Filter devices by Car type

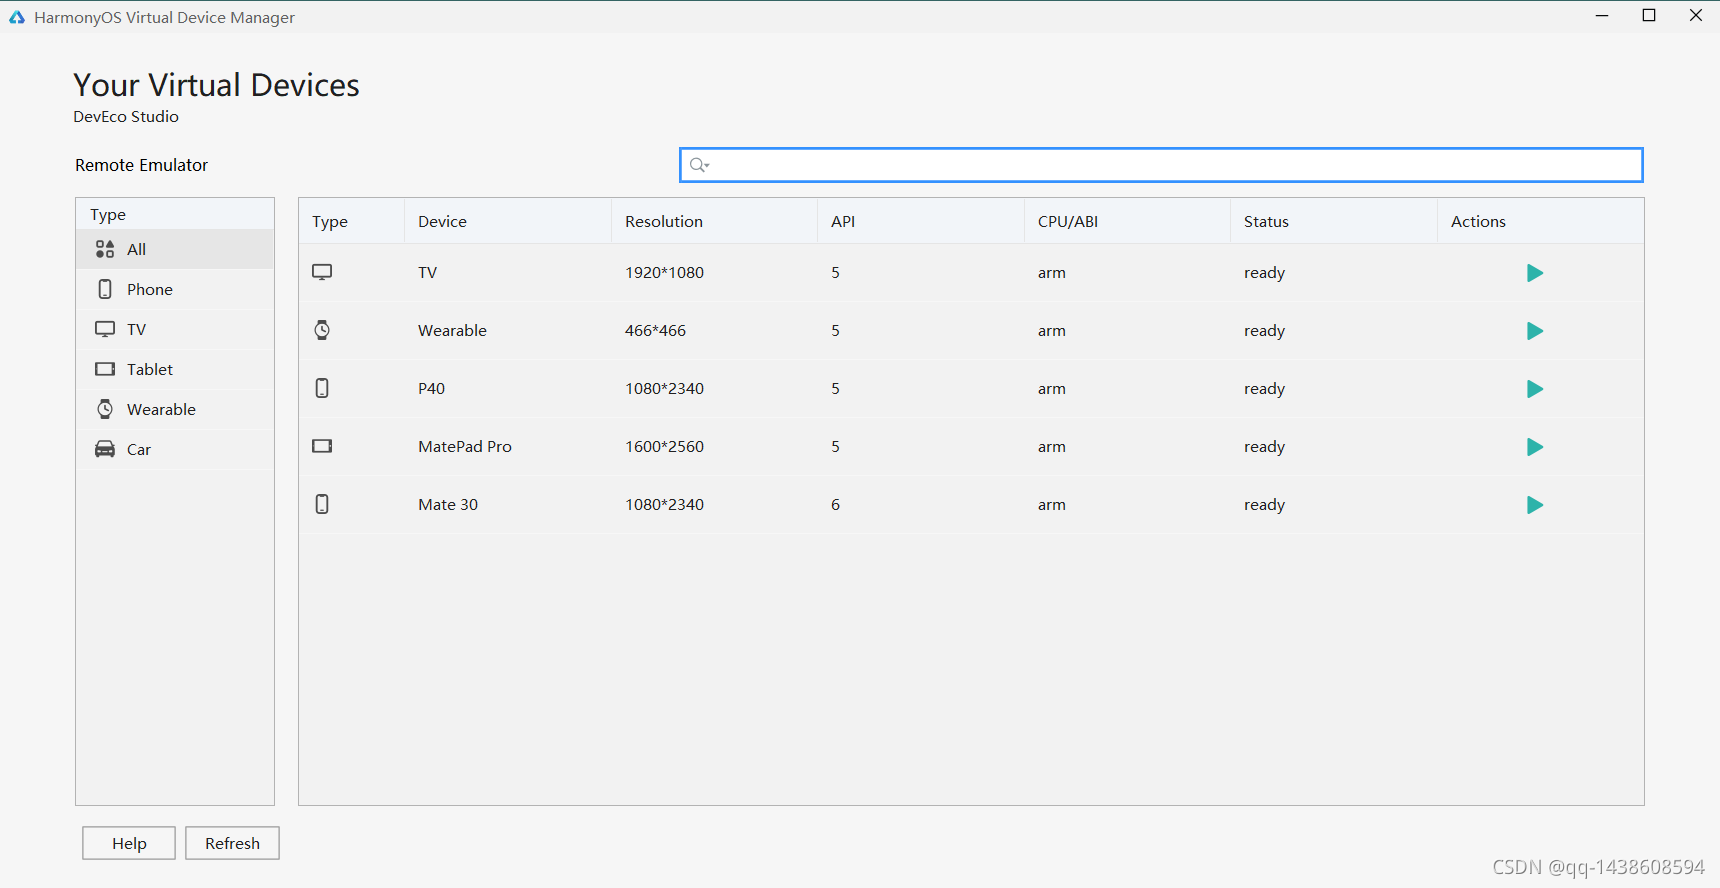[175, 449]
